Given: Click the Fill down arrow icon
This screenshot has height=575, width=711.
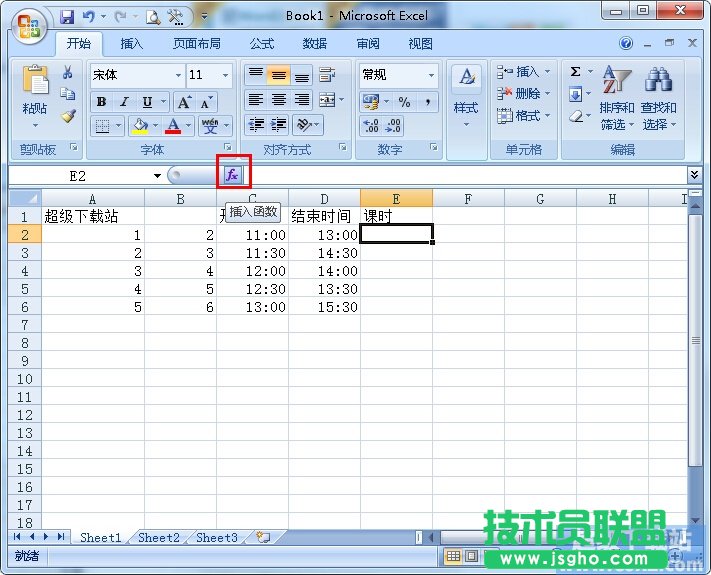Looking at the screenshot, I should [x=575, y=94].
